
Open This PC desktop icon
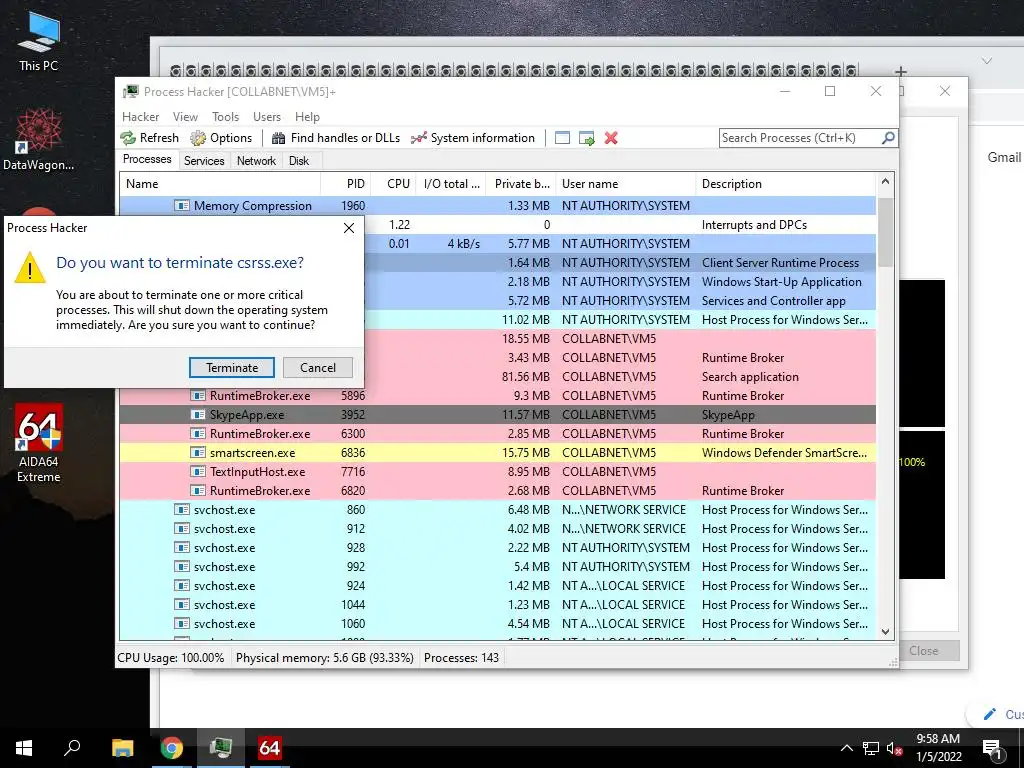(39, 40)
